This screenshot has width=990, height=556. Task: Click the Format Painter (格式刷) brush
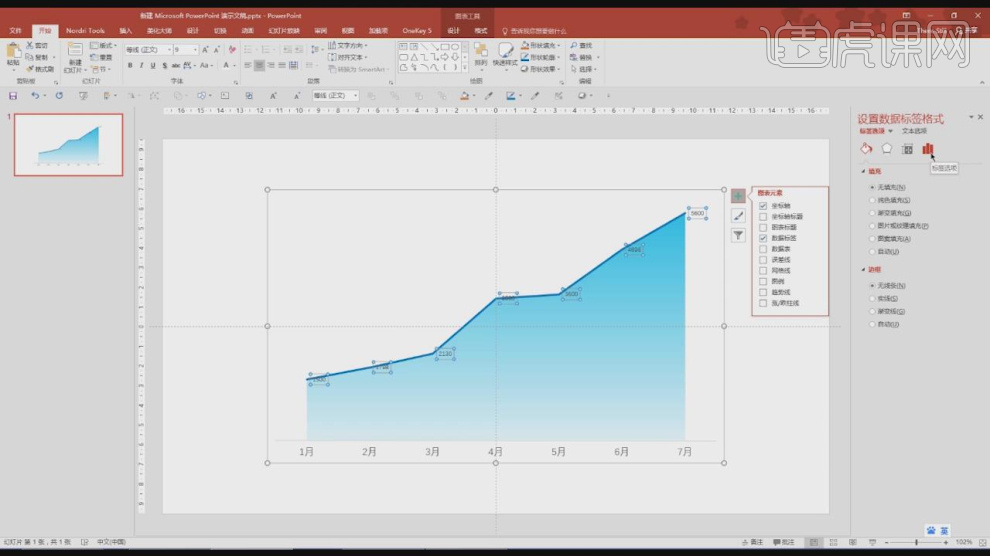click(x=30, y=69)
